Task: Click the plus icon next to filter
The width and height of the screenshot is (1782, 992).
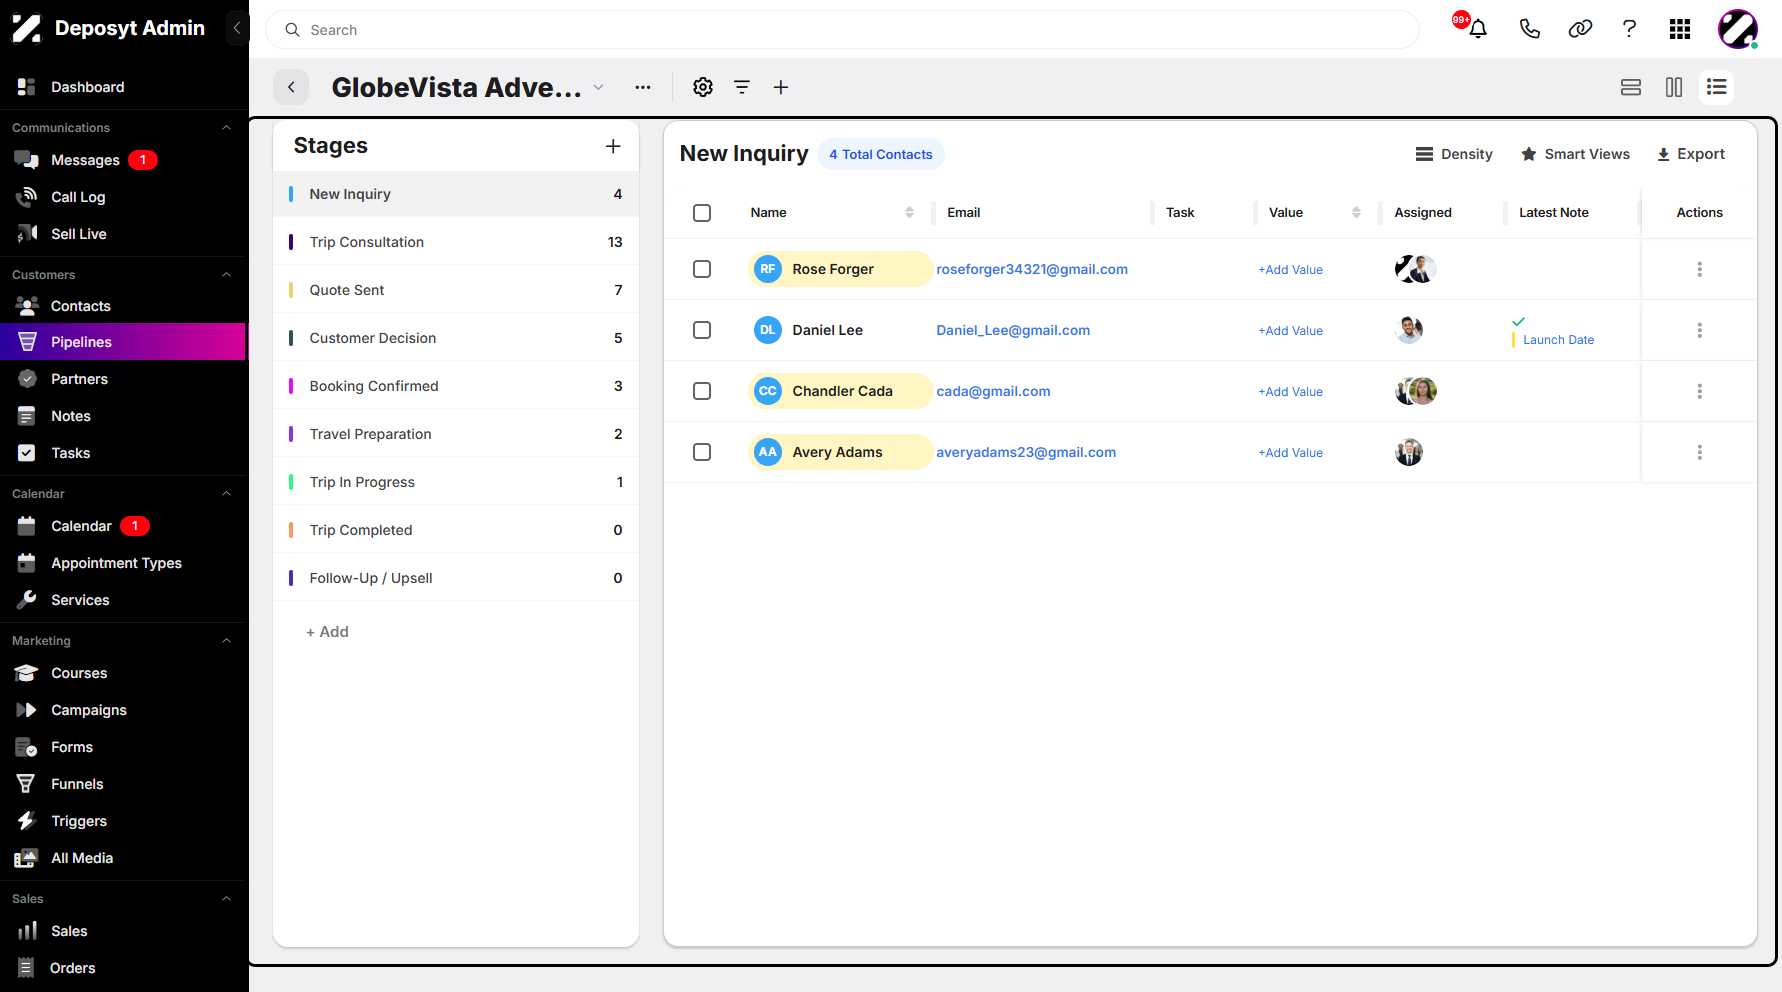Action: (781, 87)
